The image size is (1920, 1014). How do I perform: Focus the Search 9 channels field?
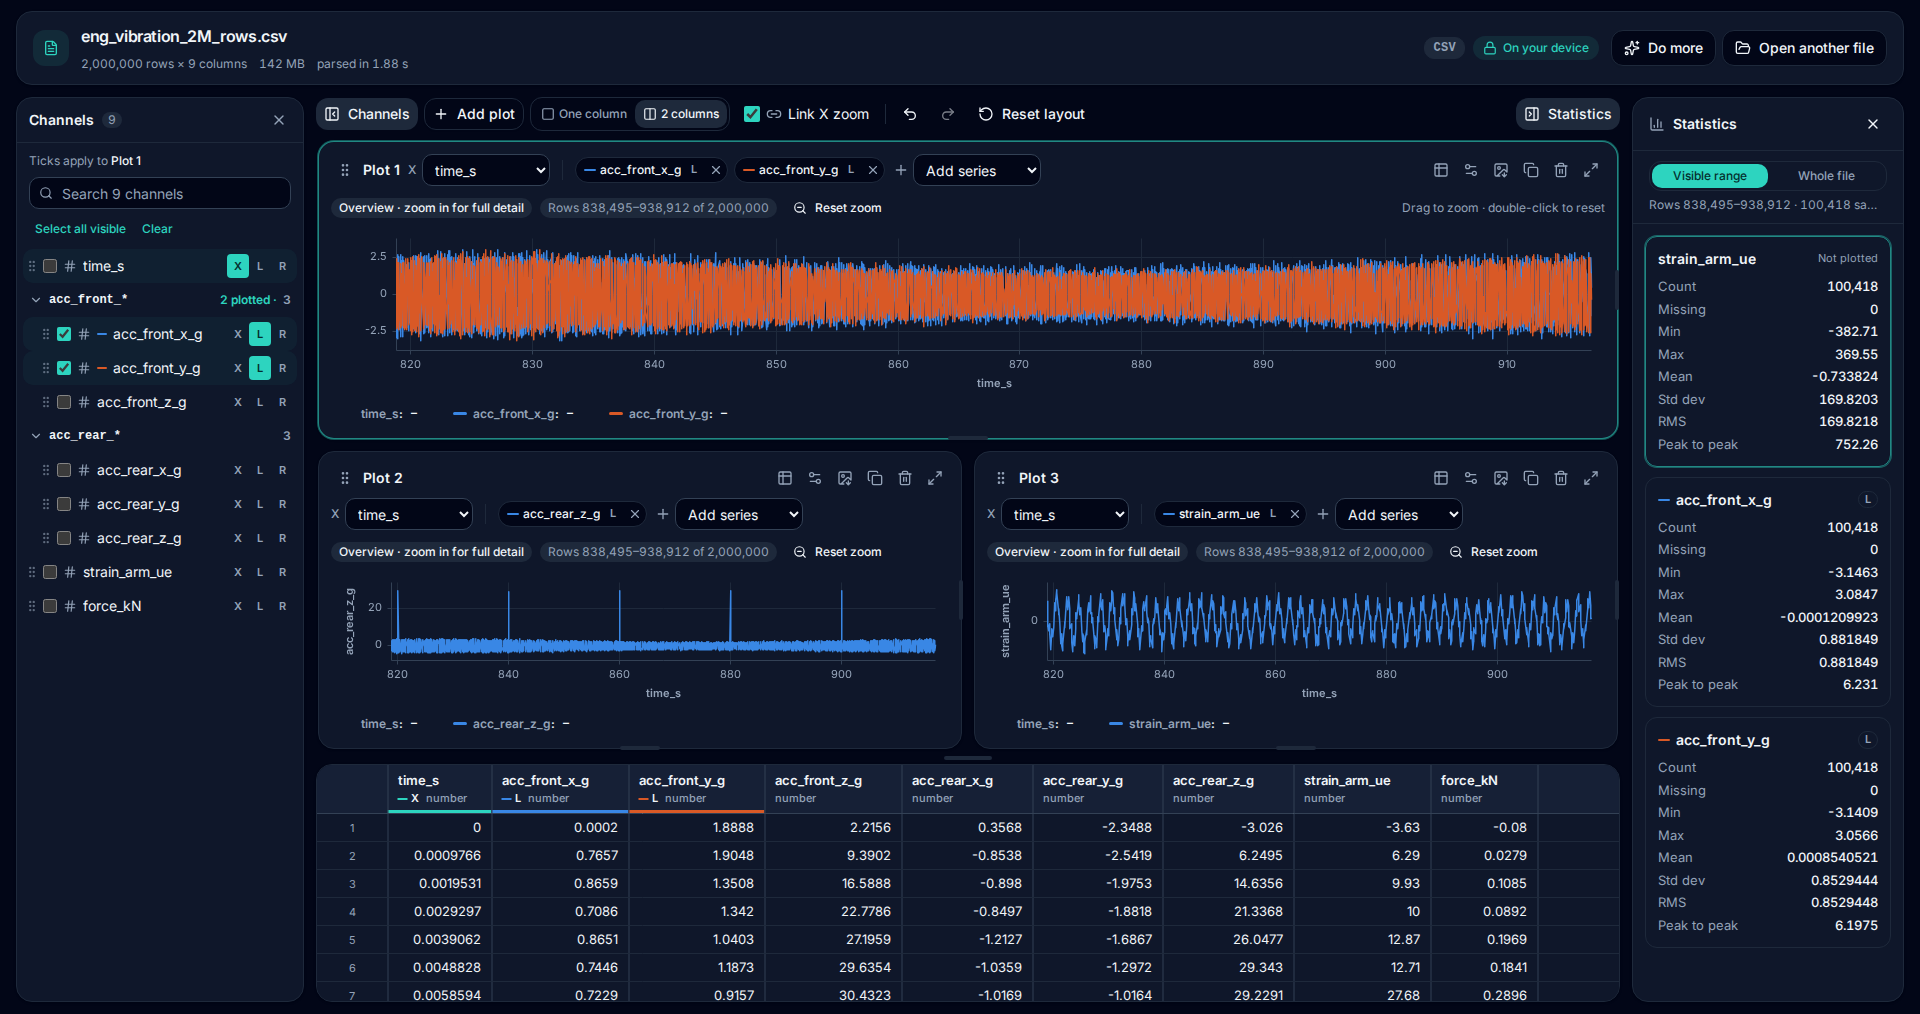pos(160,193)
